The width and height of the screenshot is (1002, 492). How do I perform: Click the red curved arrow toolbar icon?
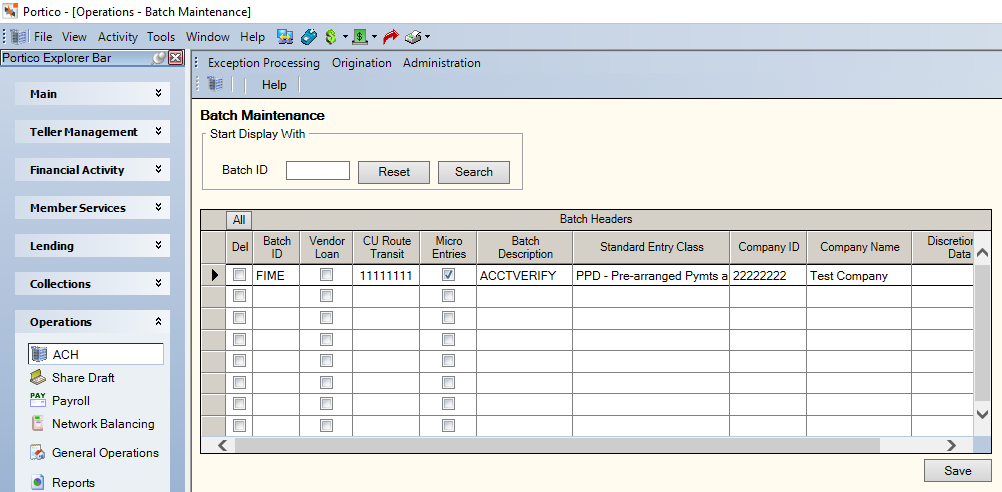(x=390, y=37)
